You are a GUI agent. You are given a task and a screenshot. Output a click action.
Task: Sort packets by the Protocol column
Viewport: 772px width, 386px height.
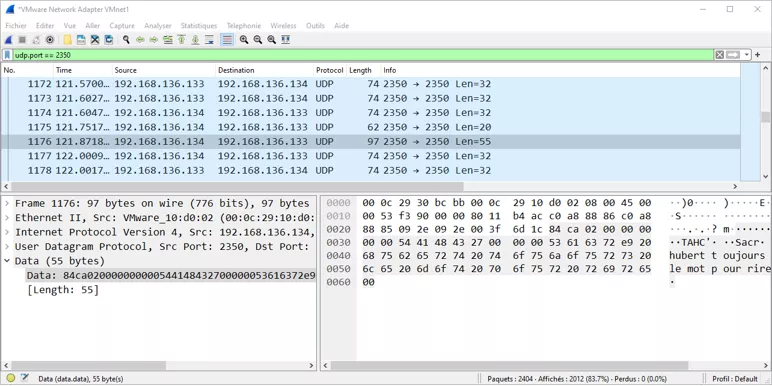pyautogui.click(x=330, y=70)
